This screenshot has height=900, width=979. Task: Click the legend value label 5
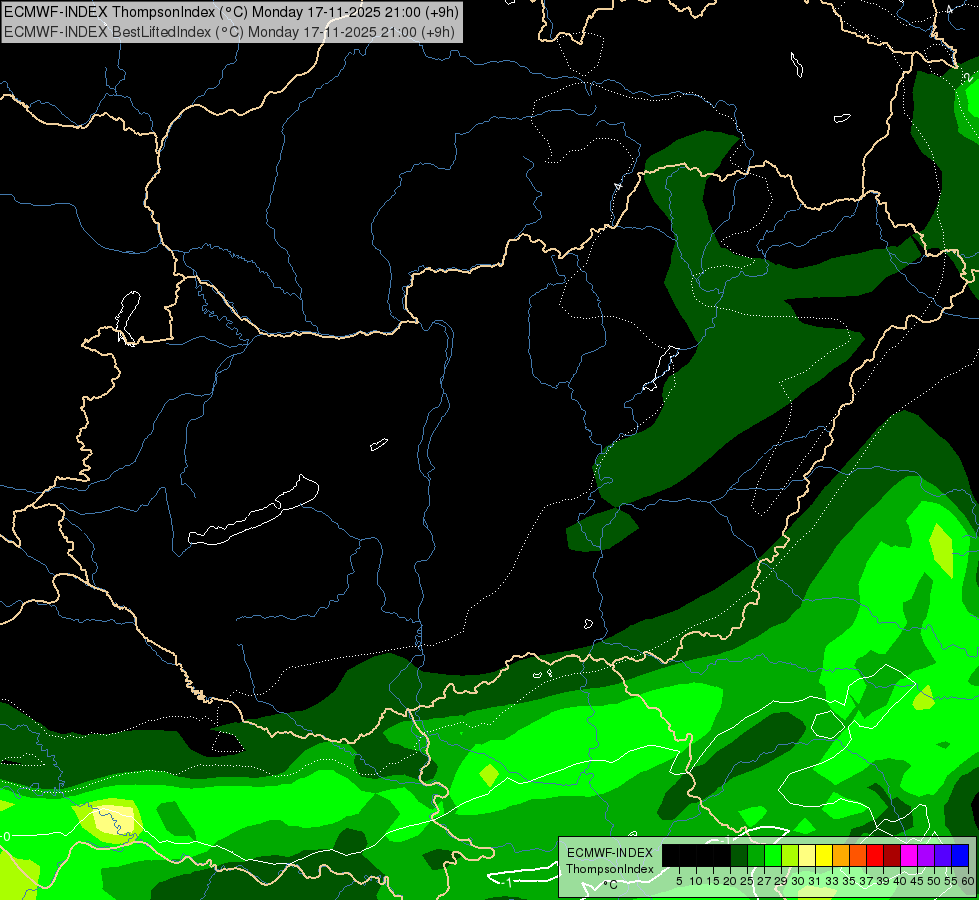pyautogui.click(x=679, y=881)
